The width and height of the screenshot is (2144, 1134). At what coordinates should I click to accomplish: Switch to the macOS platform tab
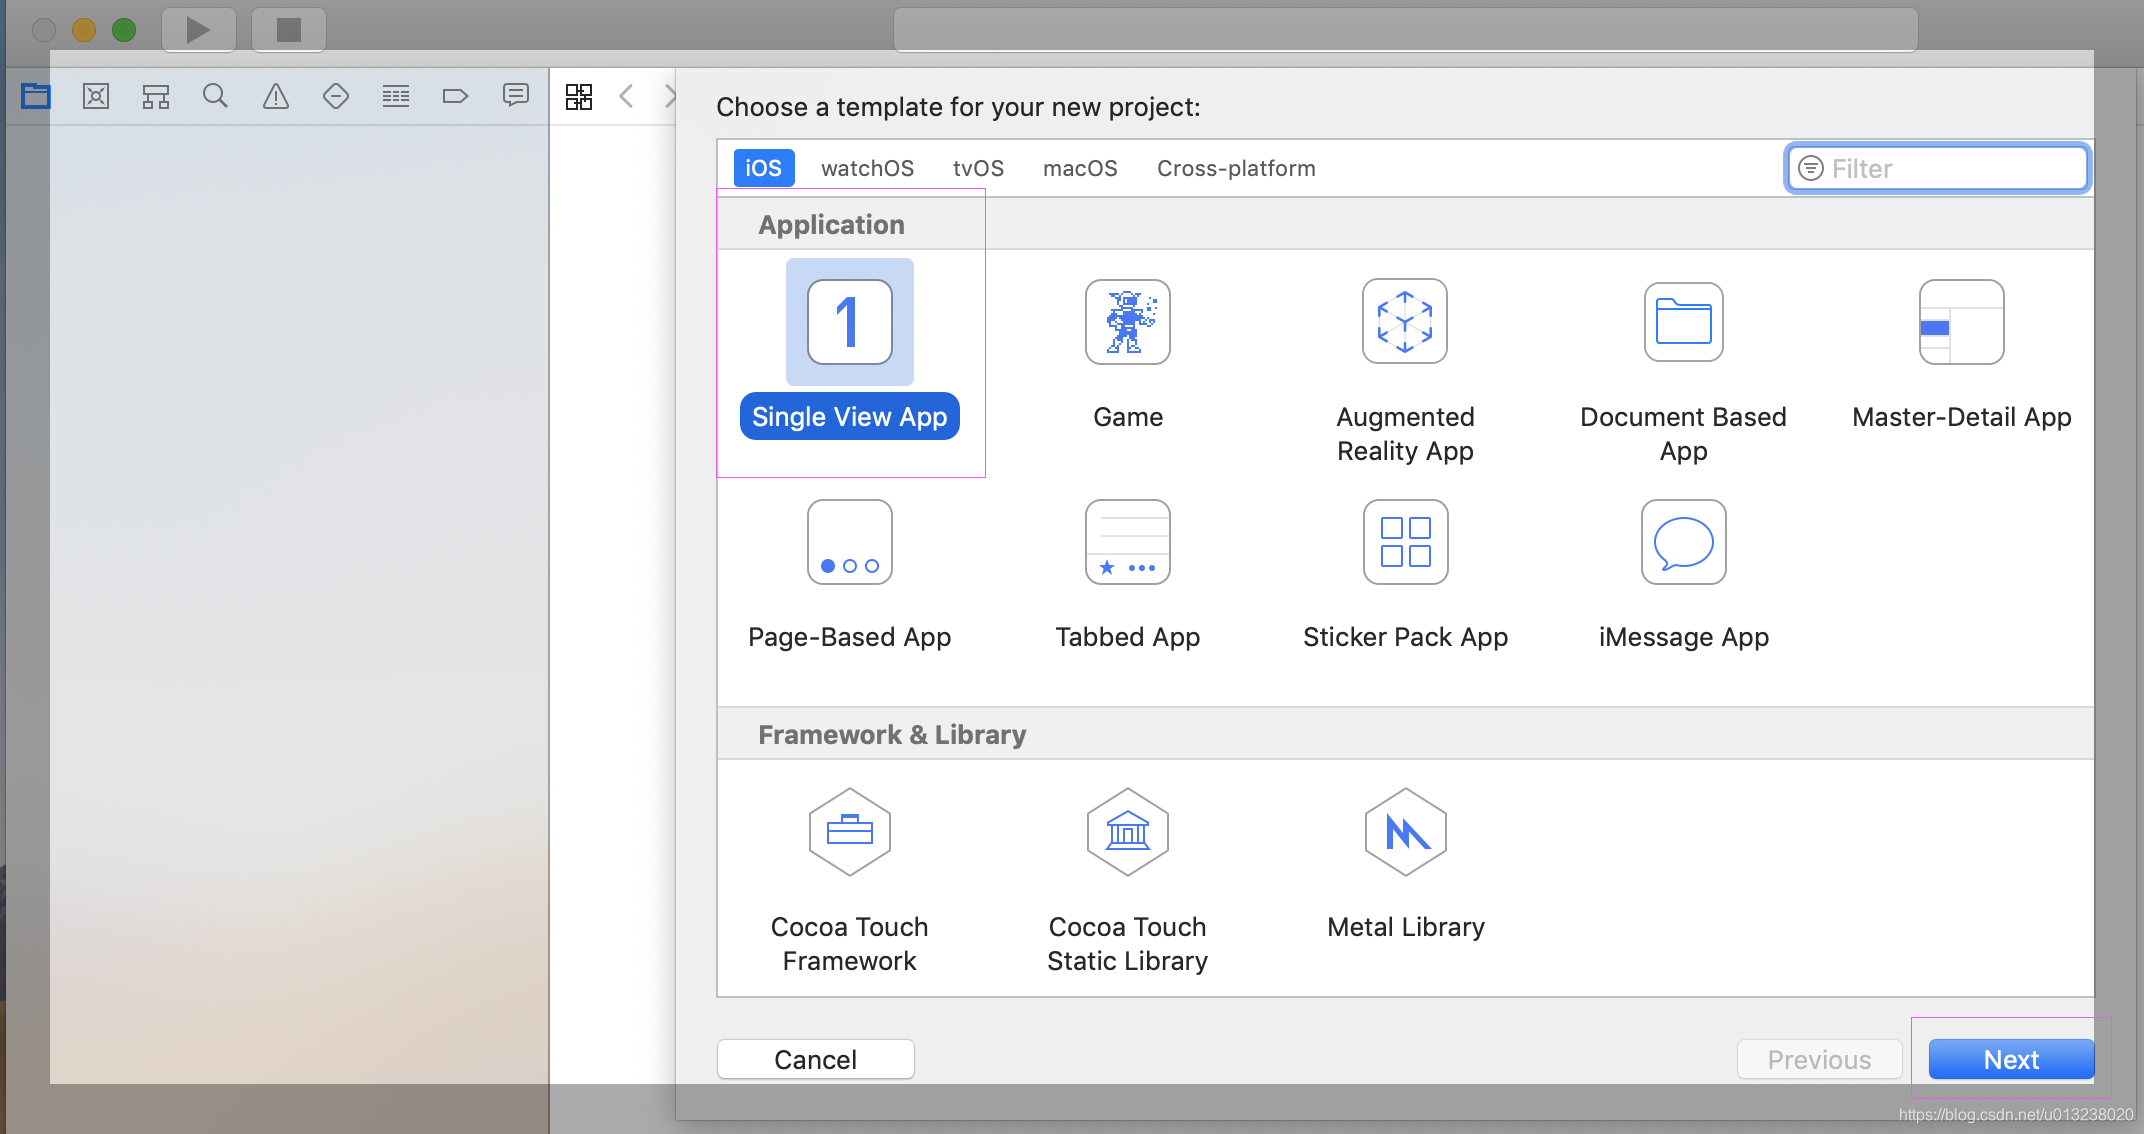point(1080,168)
